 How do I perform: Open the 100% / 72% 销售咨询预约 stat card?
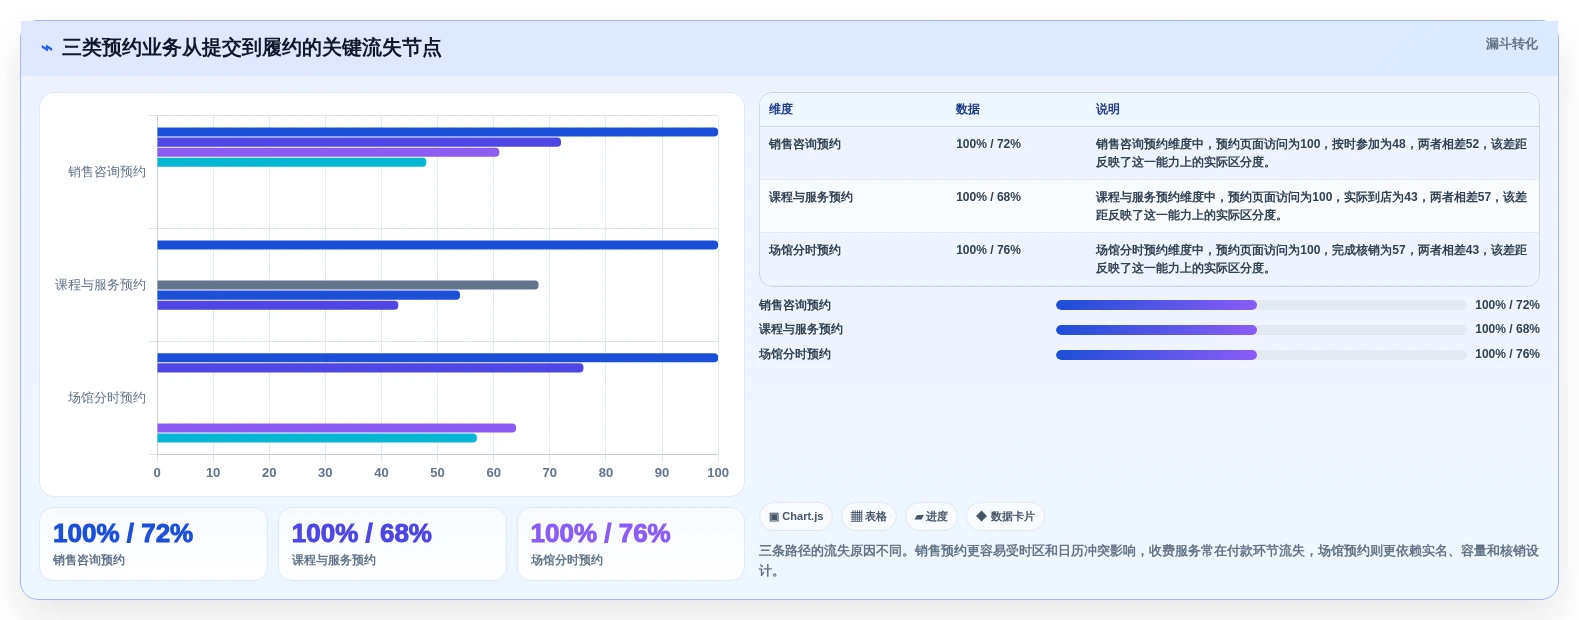[153, 544]
